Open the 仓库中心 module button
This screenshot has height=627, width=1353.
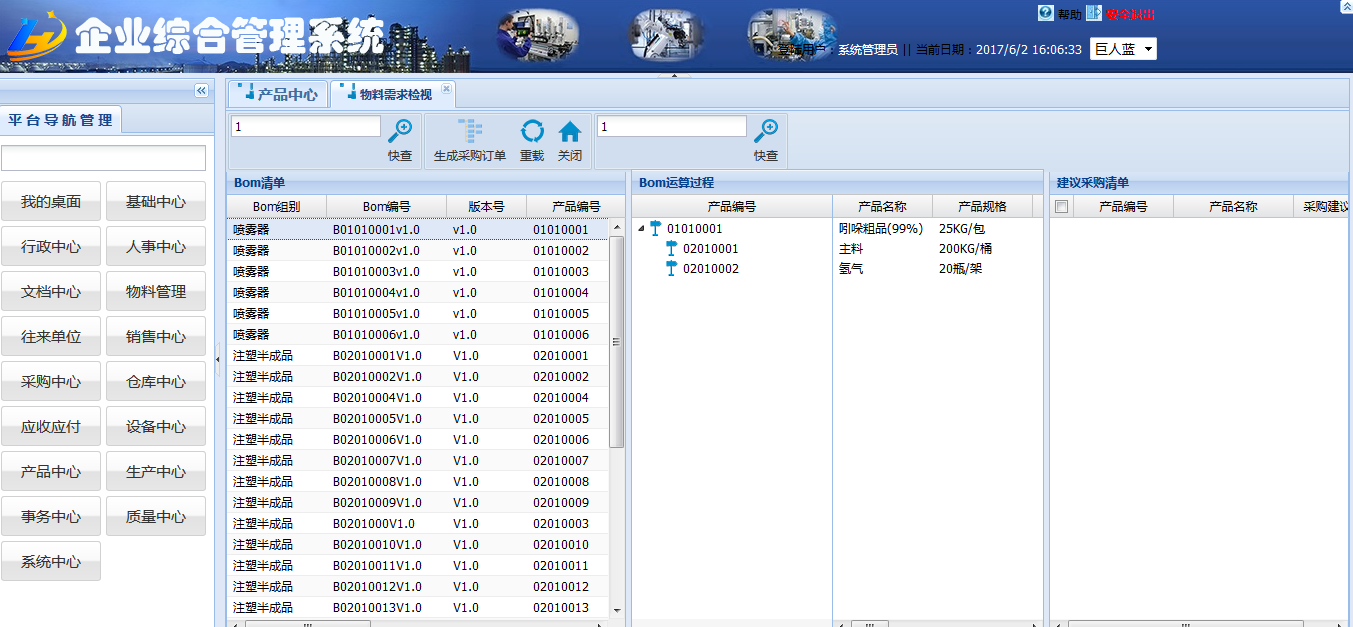click(156, 382)
